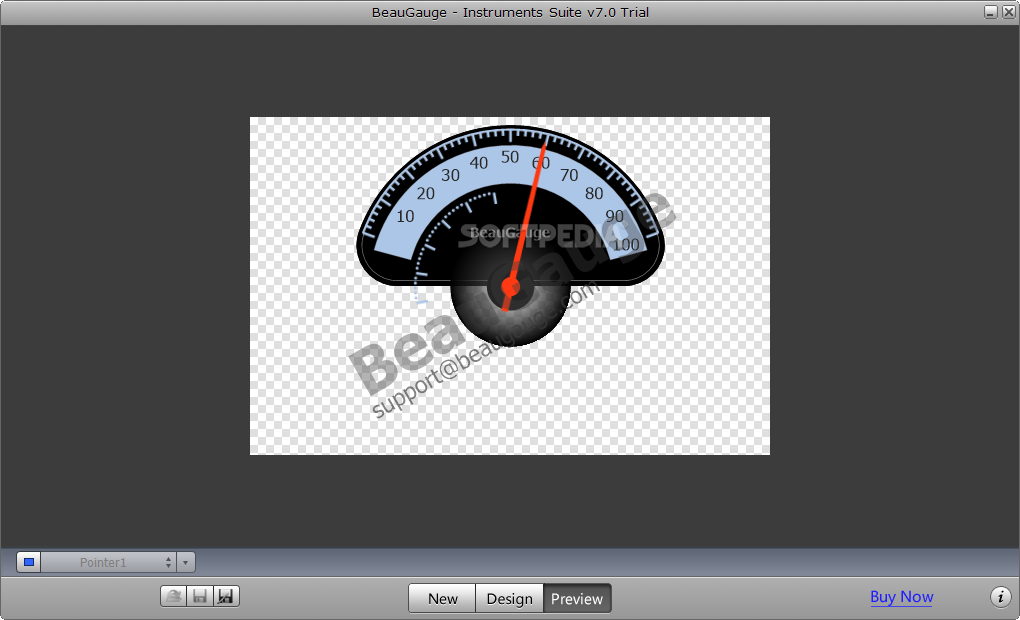Open the Buy Now link
Viewport: 1020px width, 620px height.
902,597
